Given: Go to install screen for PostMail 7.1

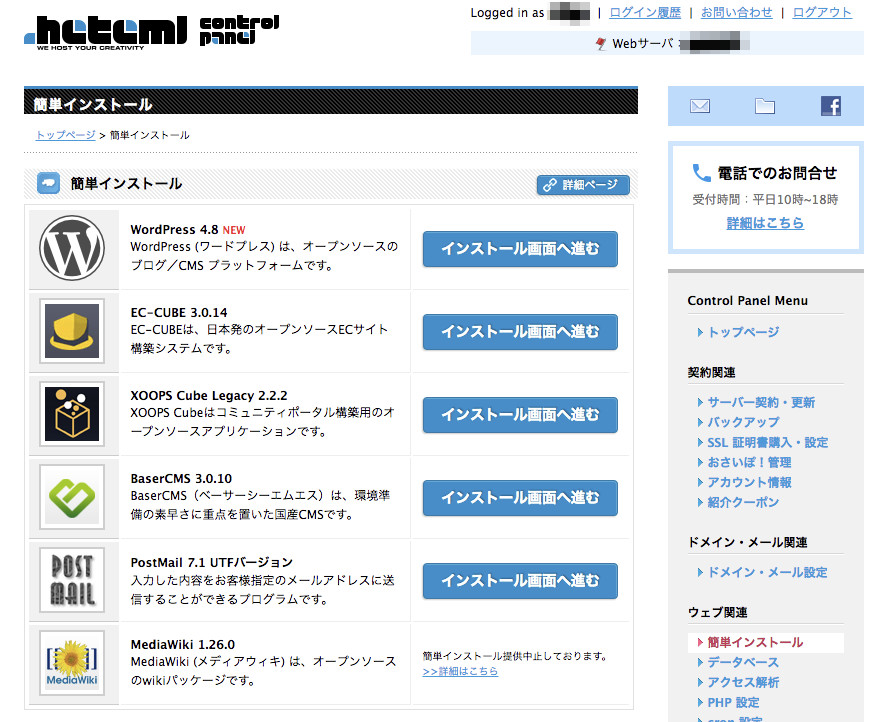Looking at the screenshot, I should point(520,581).
